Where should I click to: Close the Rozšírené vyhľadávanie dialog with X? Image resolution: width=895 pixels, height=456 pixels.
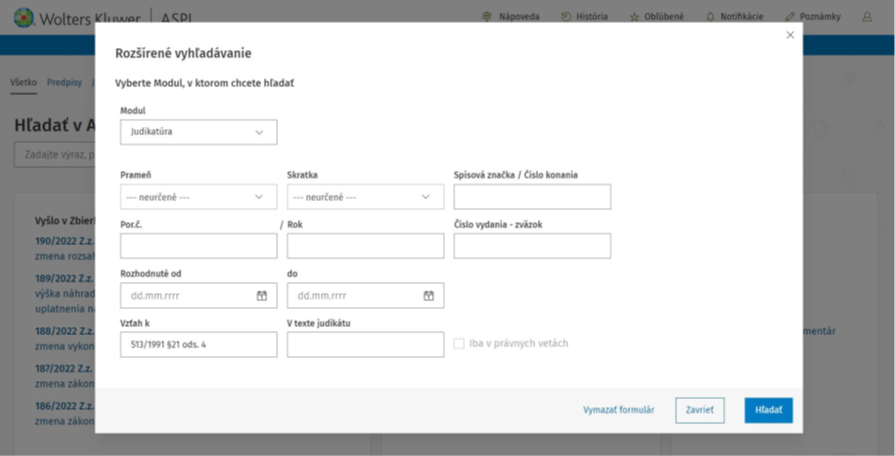790,35
